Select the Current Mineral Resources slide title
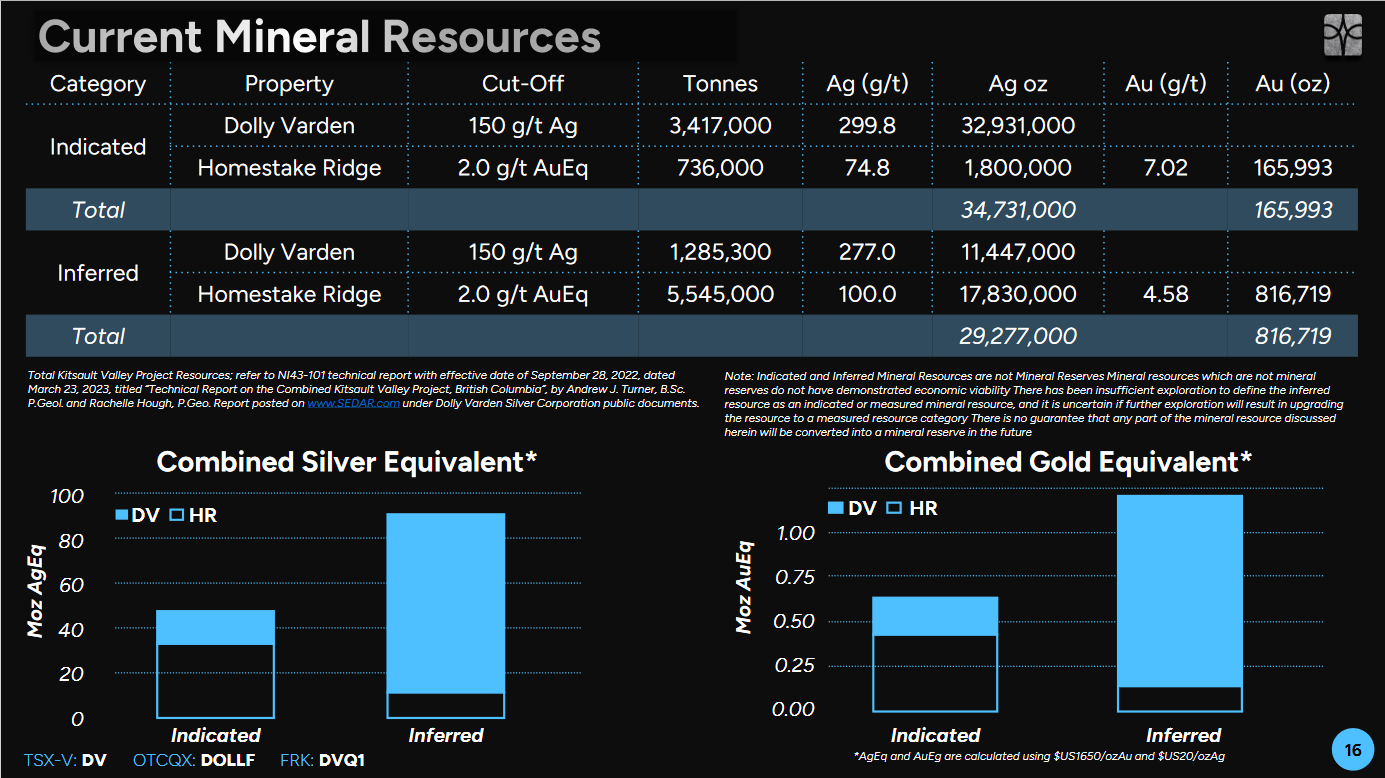 click(x=319, y=37)
